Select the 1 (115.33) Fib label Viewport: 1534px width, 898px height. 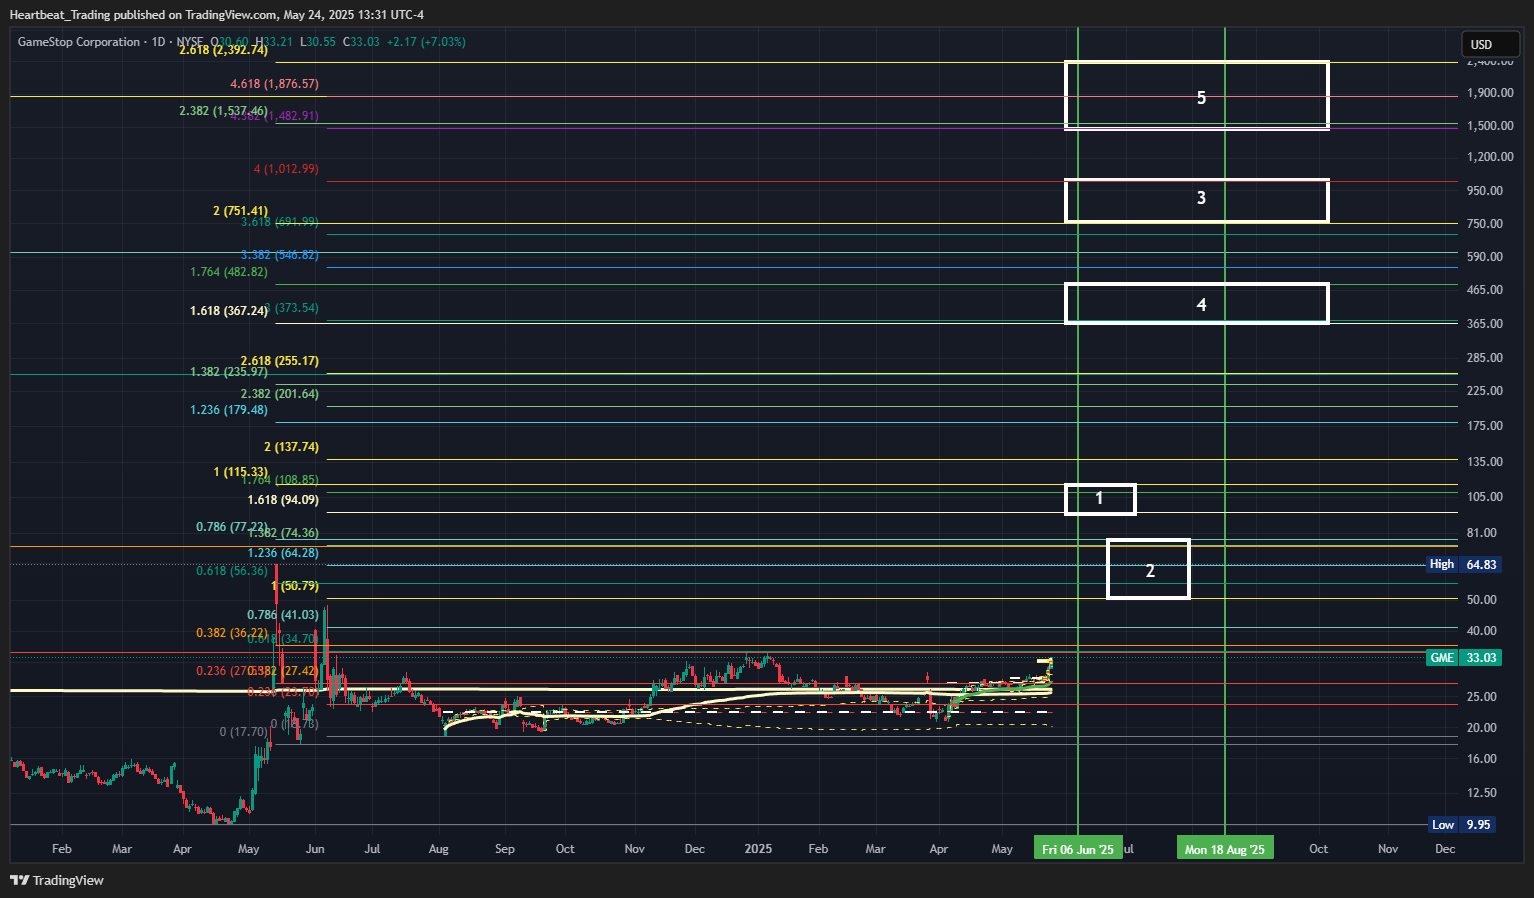pyautogui.click(x=240, y=472)
